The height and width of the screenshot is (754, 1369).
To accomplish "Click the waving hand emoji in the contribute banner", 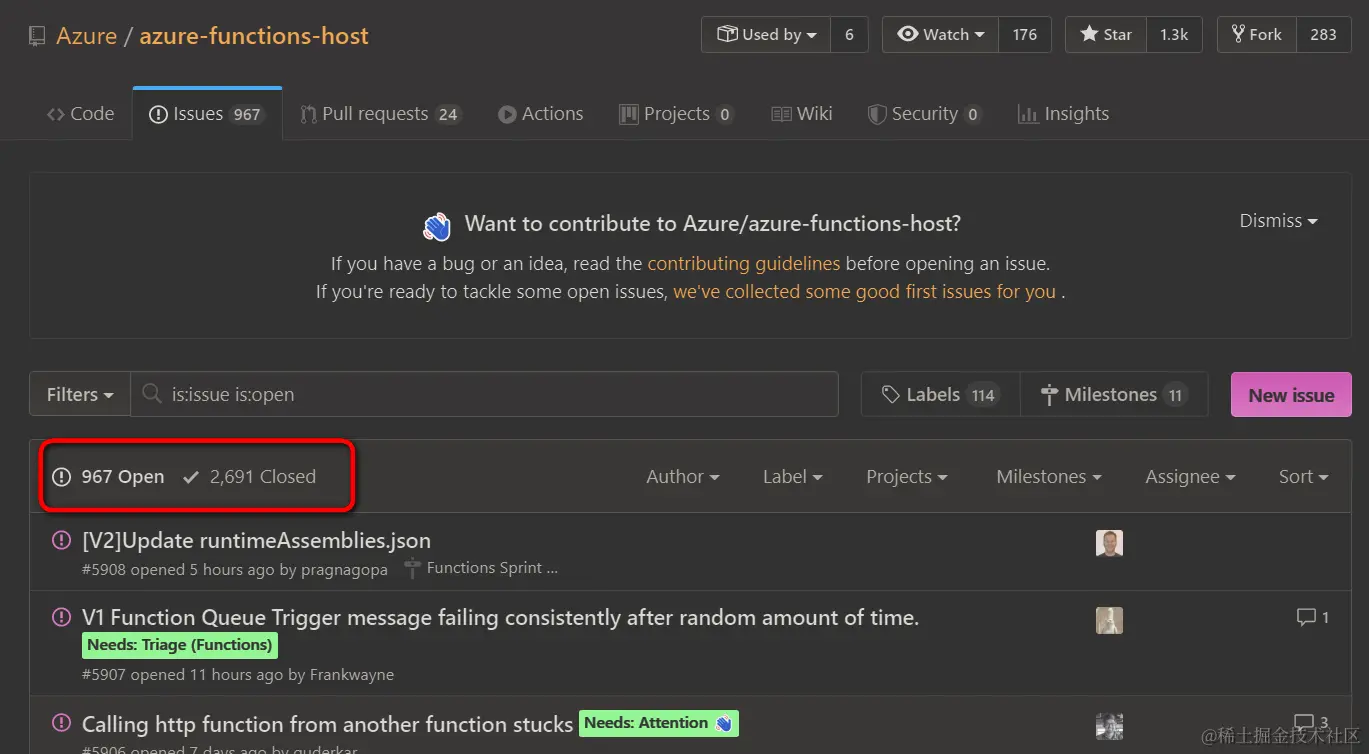I will 437,227.
